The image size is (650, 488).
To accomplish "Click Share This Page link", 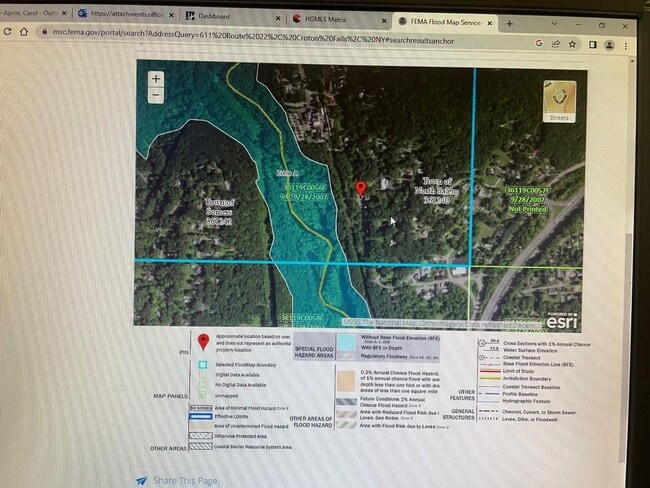I will pos(185,481).
